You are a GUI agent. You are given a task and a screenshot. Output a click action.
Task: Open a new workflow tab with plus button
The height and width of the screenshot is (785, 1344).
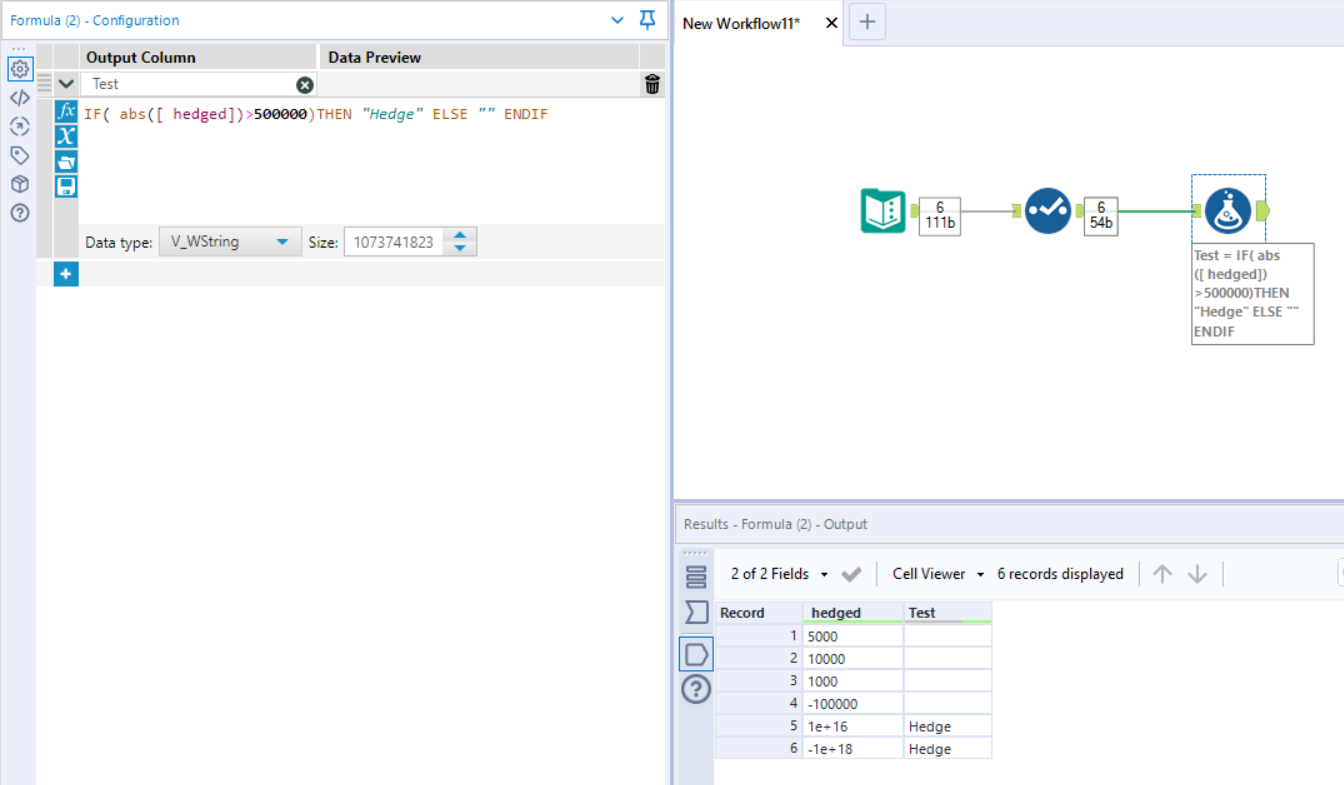[x=866, y=21]
